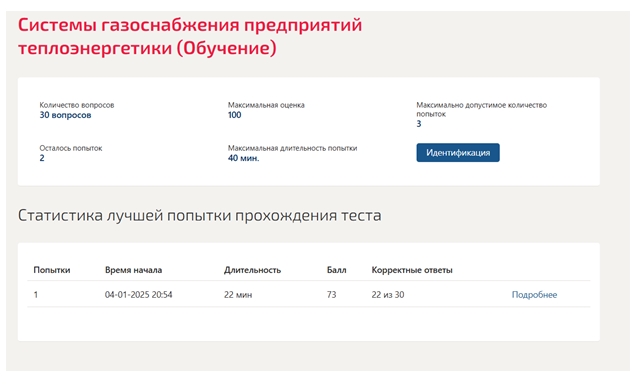Click the Время начала column header
Image resolution: width=641 pixels, height=387 pixels.
(133, 270)
